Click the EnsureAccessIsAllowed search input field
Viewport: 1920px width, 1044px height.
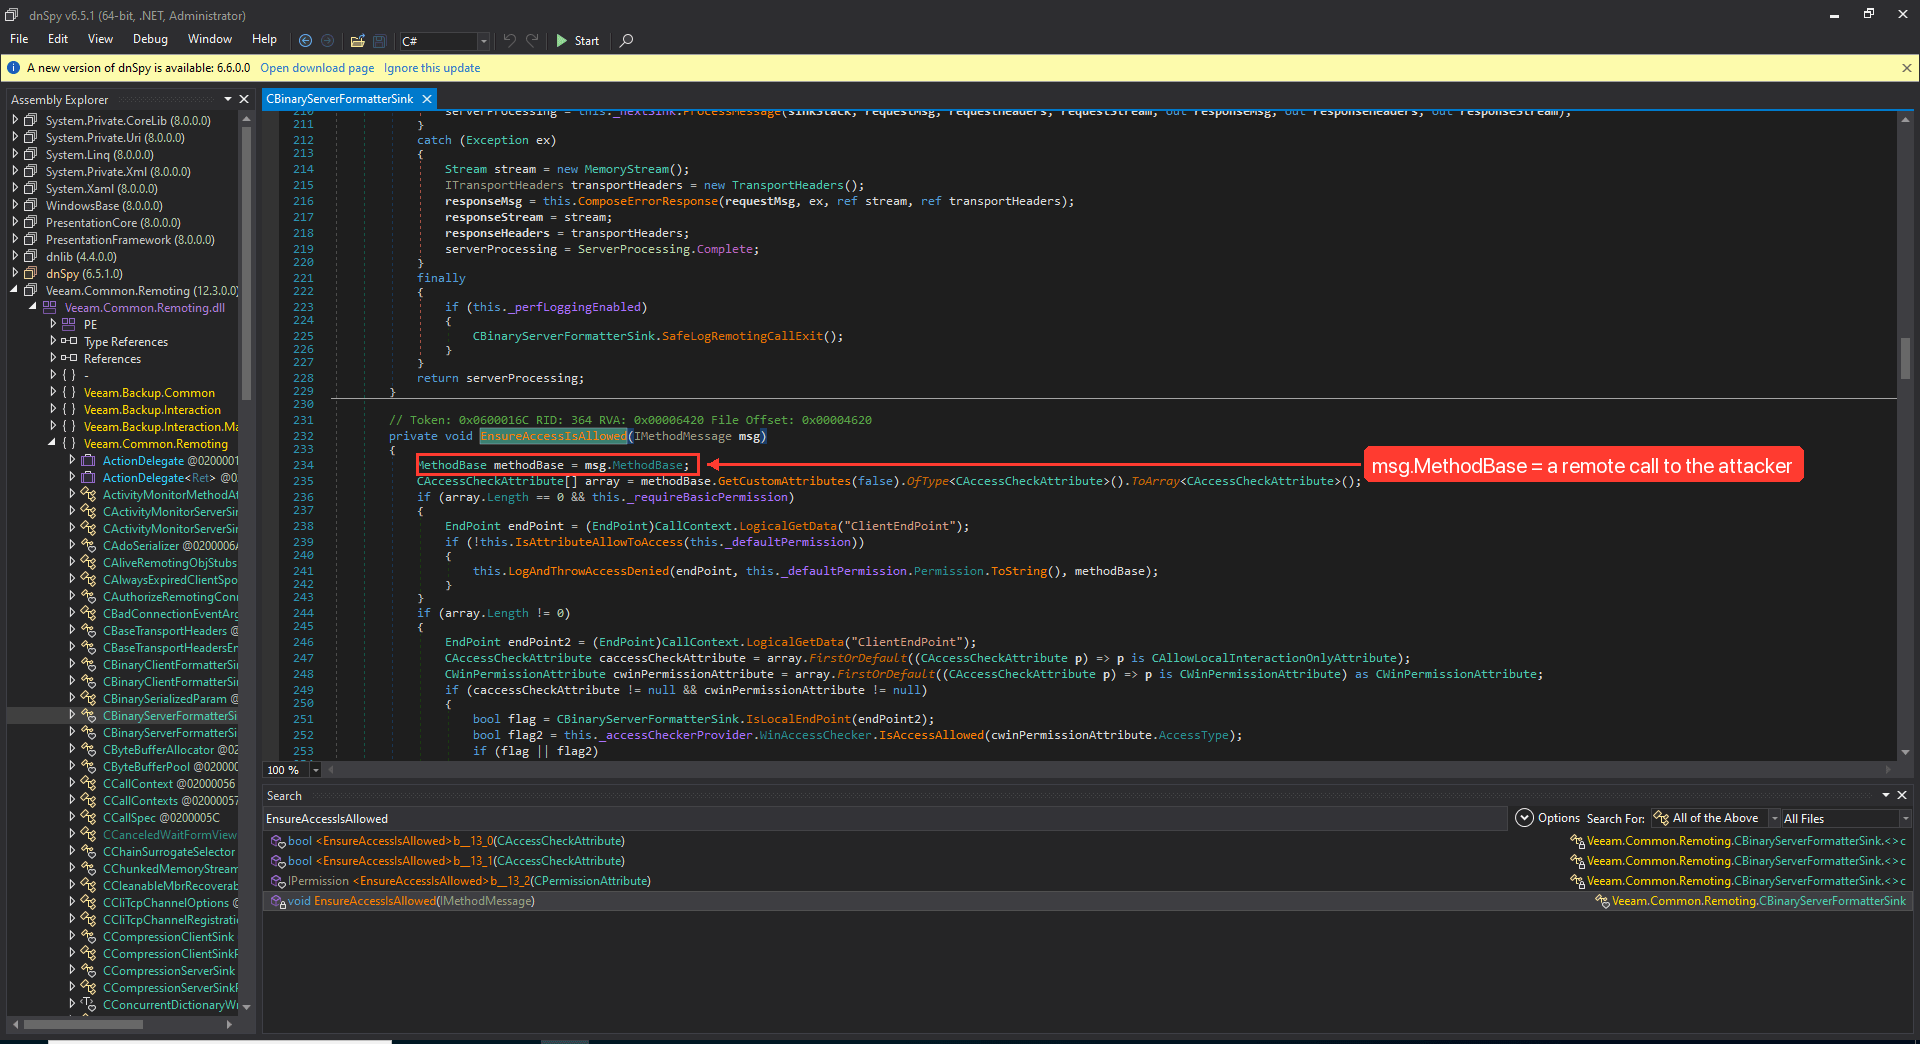pyautogui.click(x=884, y=818)
